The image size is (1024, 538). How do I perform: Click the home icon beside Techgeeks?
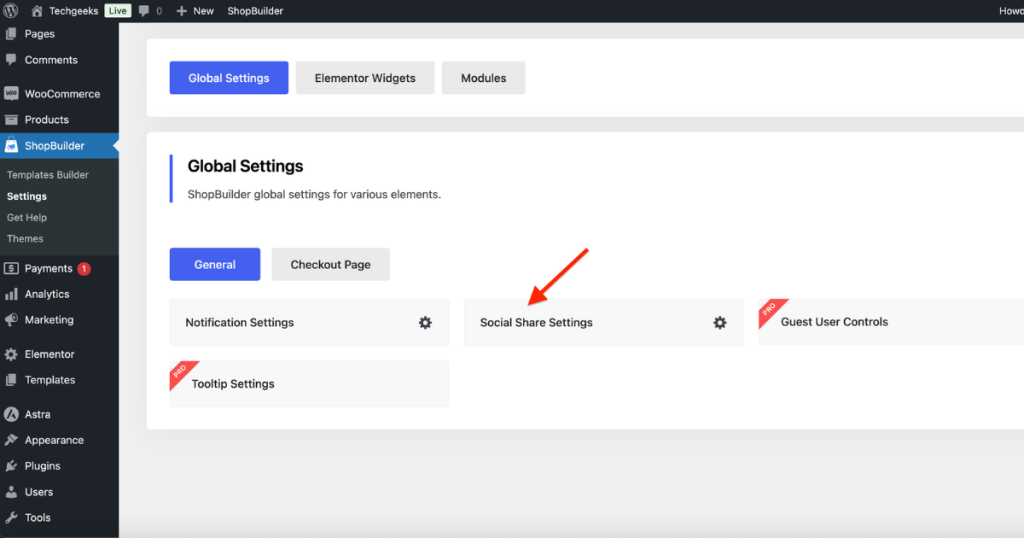(x=37, y=10)
